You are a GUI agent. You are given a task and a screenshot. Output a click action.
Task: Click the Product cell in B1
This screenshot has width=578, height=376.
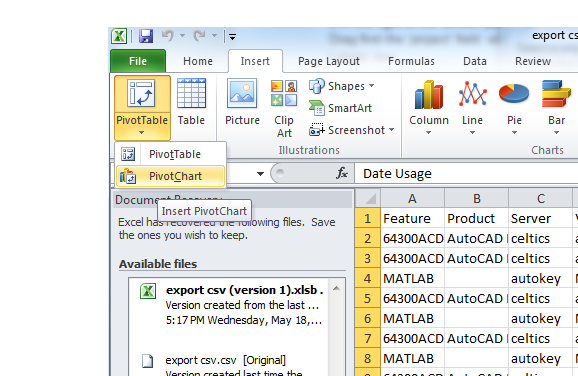click(477, 219)
